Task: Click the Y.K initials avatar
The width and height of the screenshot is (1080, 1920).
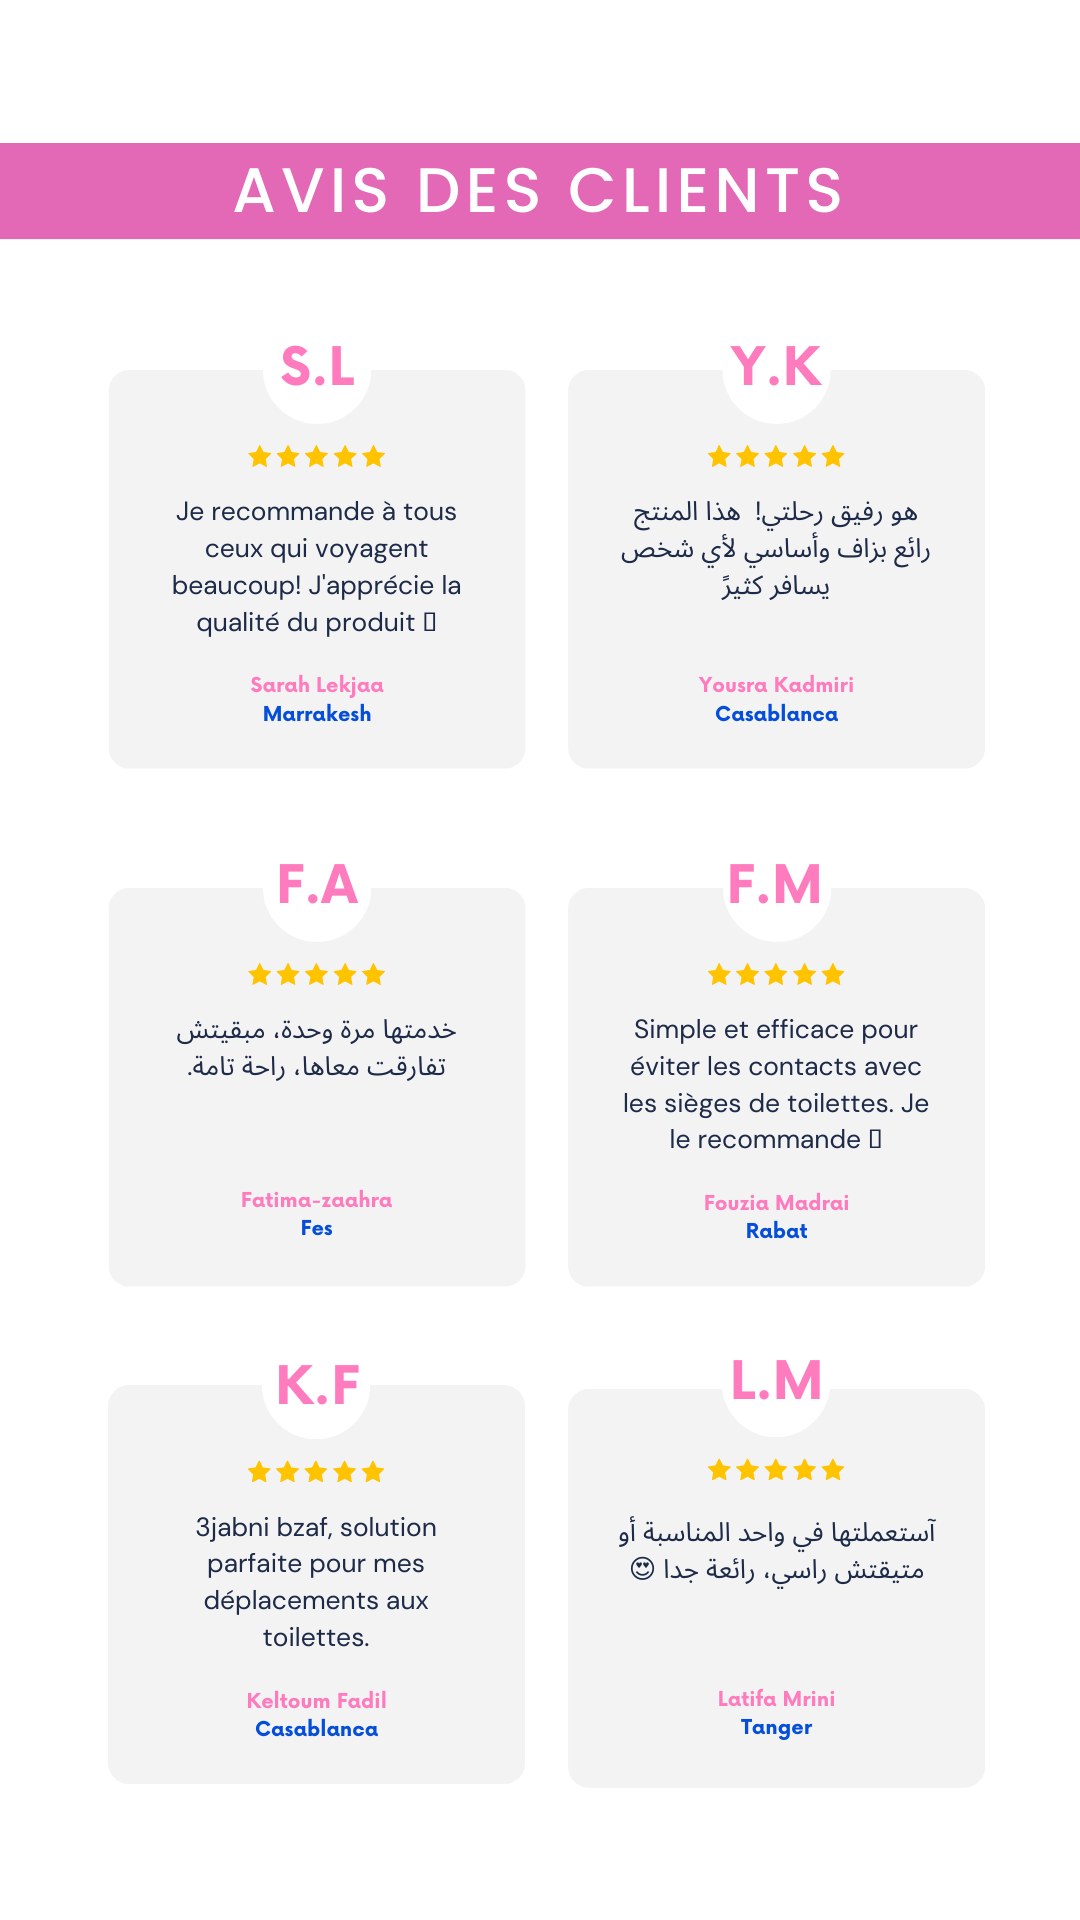Action: [x=776, y=369]
